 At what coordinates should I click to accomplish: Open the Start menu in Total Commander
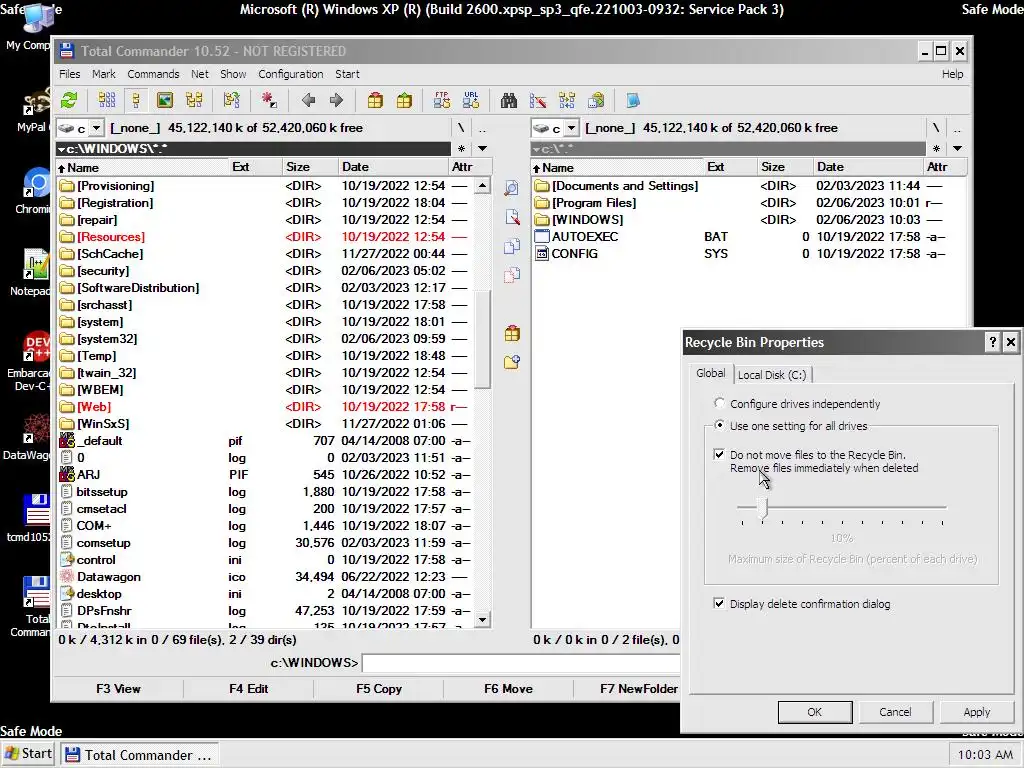347,74
